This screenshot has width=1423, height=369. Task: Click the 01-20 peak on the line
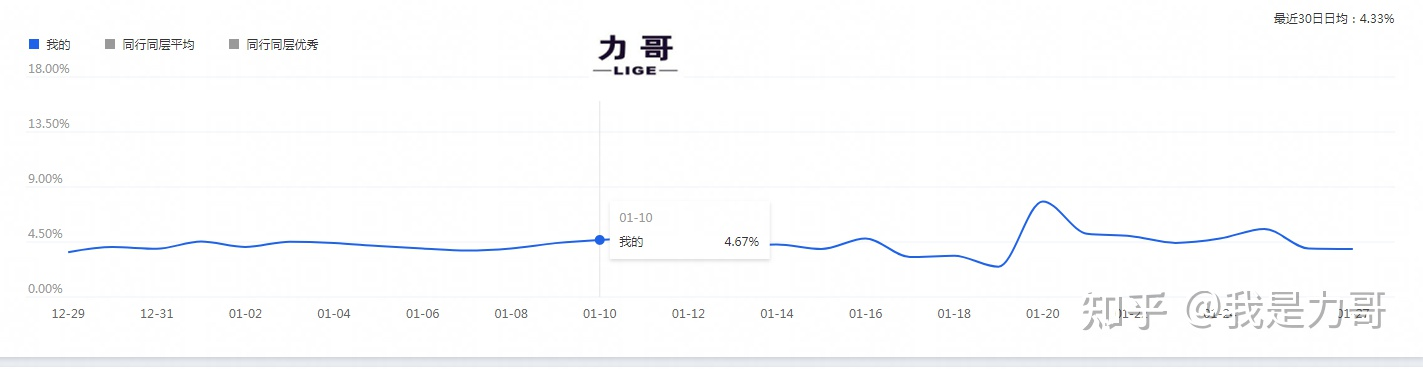click(1043, 202)
